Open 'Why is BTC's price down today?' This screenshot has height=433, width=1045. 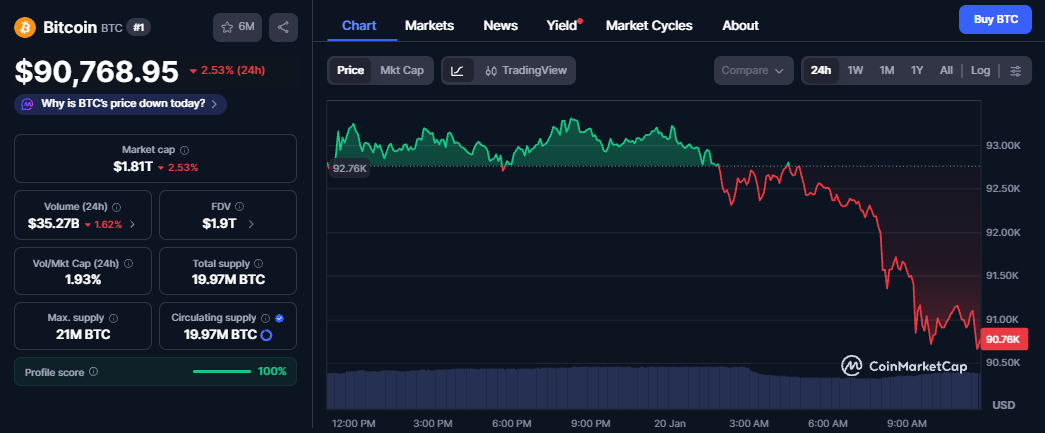pyautogui.click(x=122, y=103)
